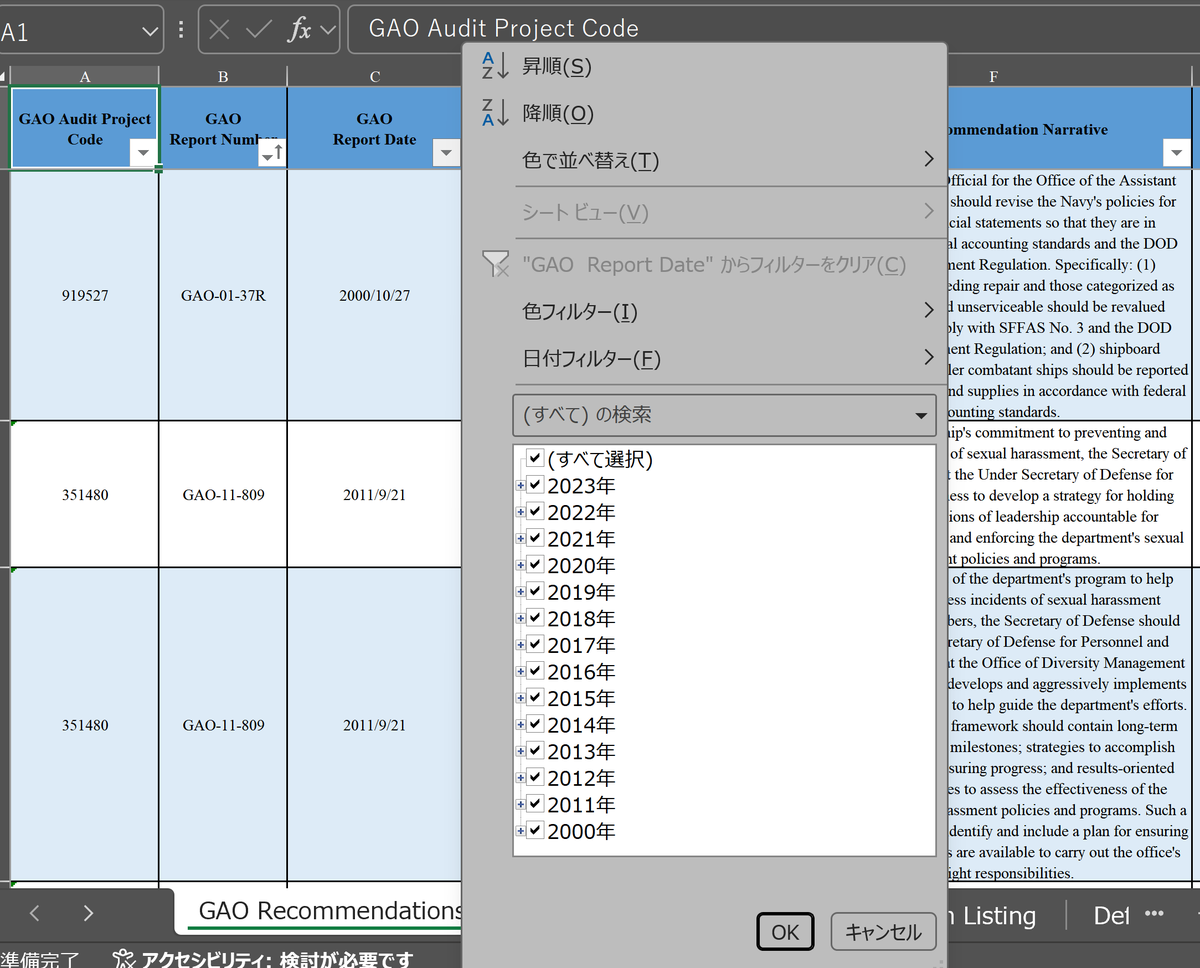Viewport: 1200px width, 968px height.
Task: Uncheck the 2019年 checkbox
Action: [535, 592]
